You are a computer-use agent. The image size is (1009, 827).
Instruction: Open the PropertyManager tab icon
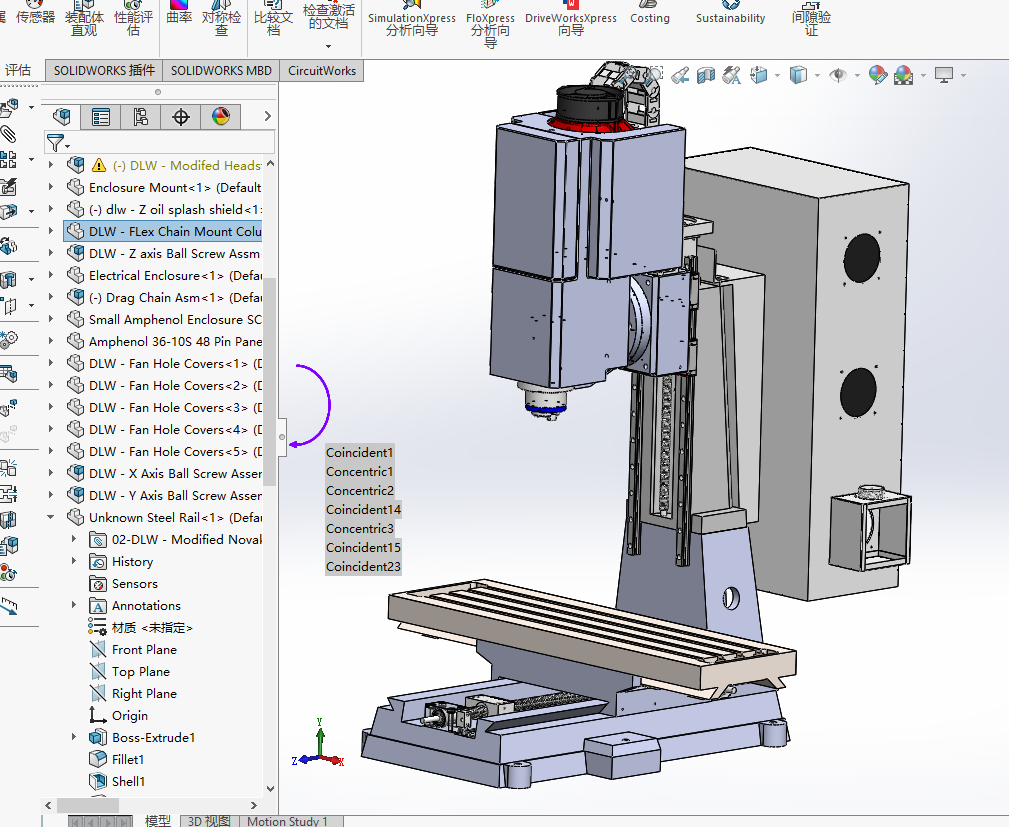(x=101, y=116)
